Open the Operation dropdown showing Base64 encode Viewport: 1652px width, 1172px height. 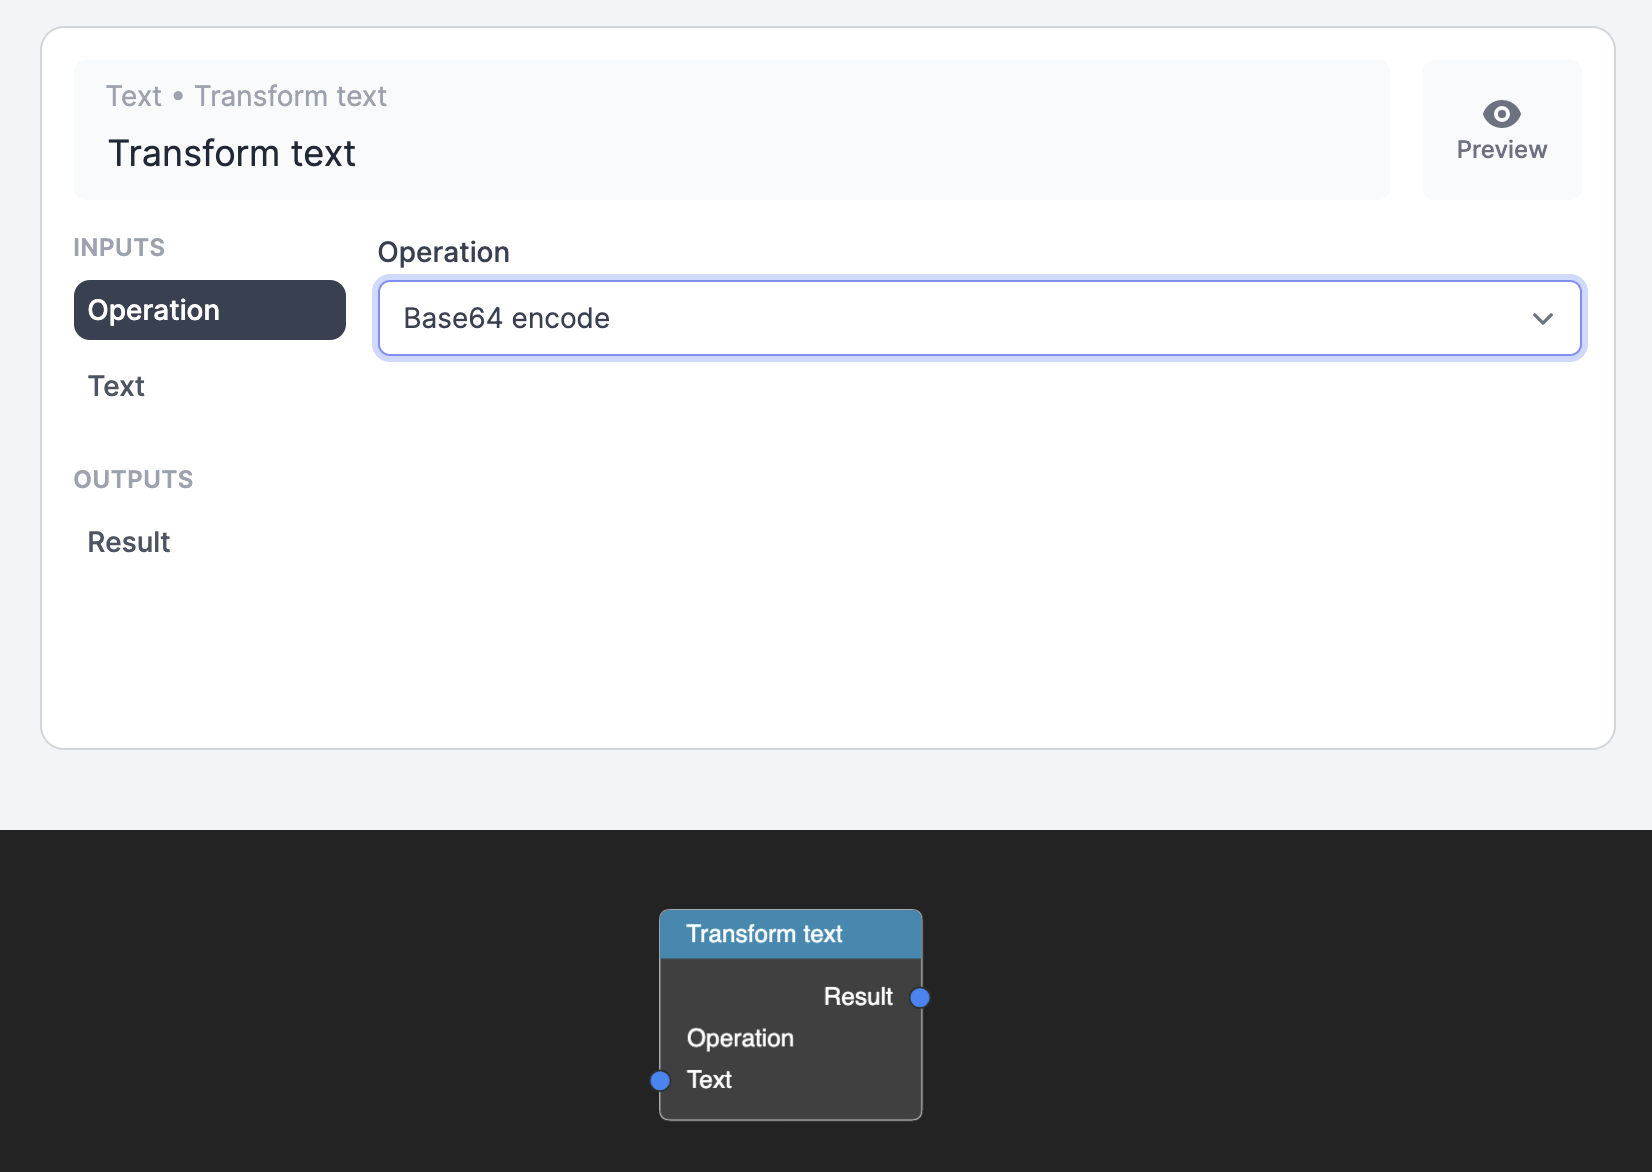(x=980, y=318)
